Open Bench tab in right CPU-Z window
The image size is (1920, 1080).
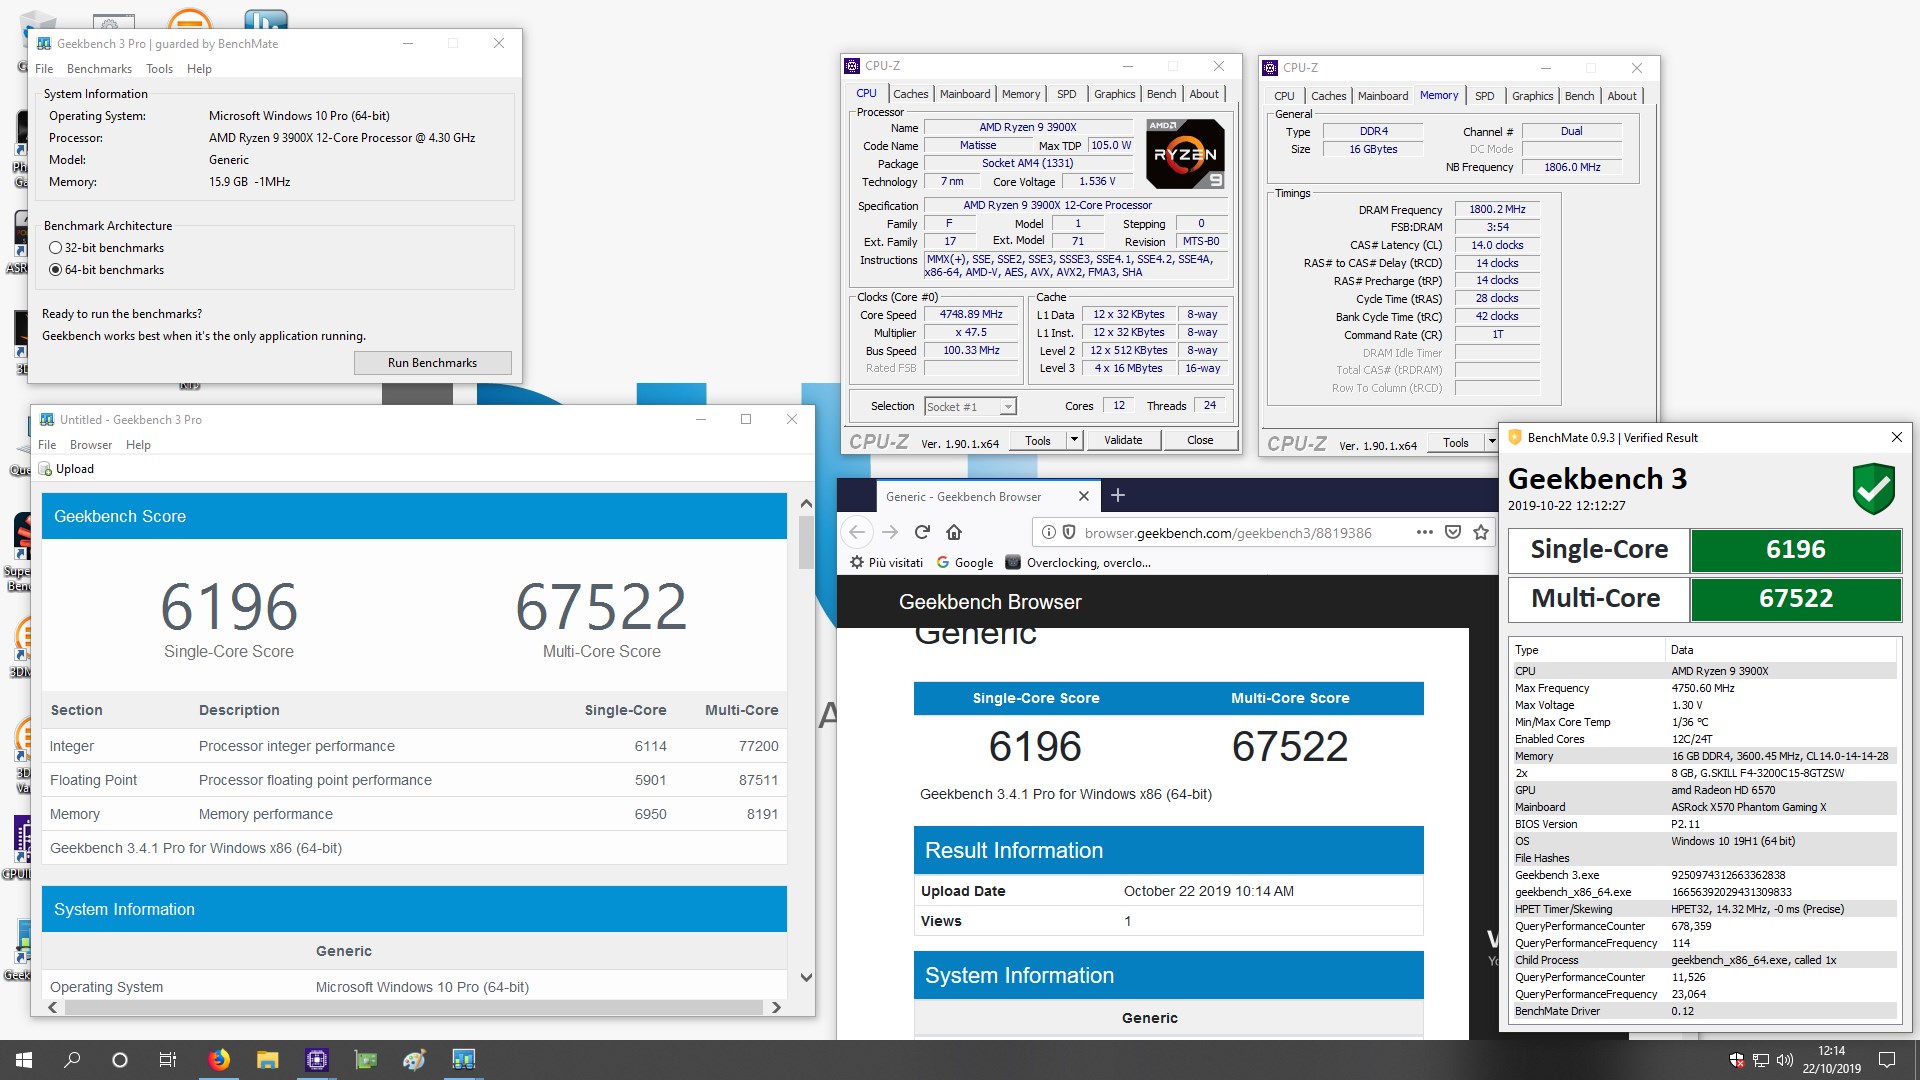coord(1579,96)
